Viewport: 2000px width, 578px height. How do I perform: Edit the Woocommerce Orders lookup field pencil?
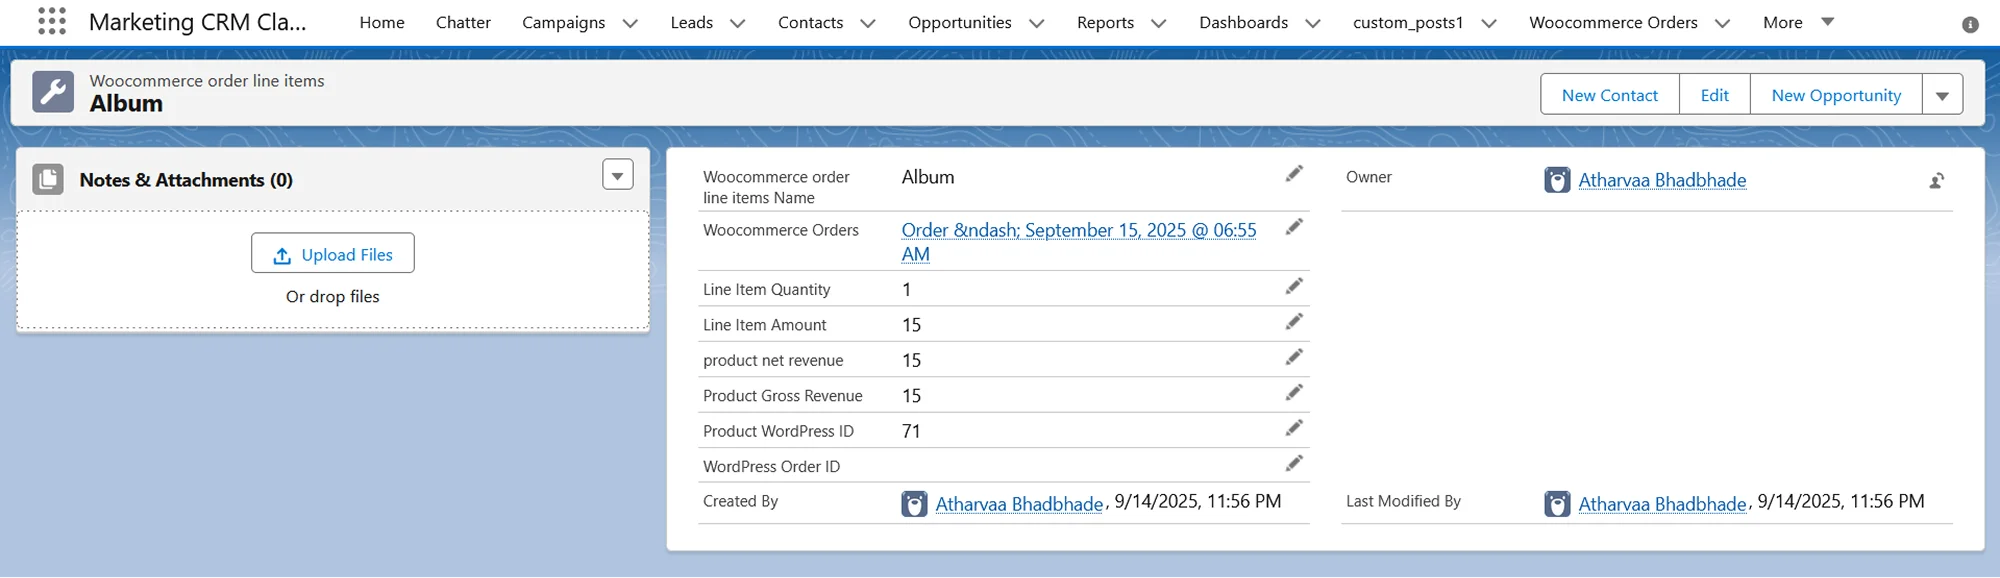1294,228
